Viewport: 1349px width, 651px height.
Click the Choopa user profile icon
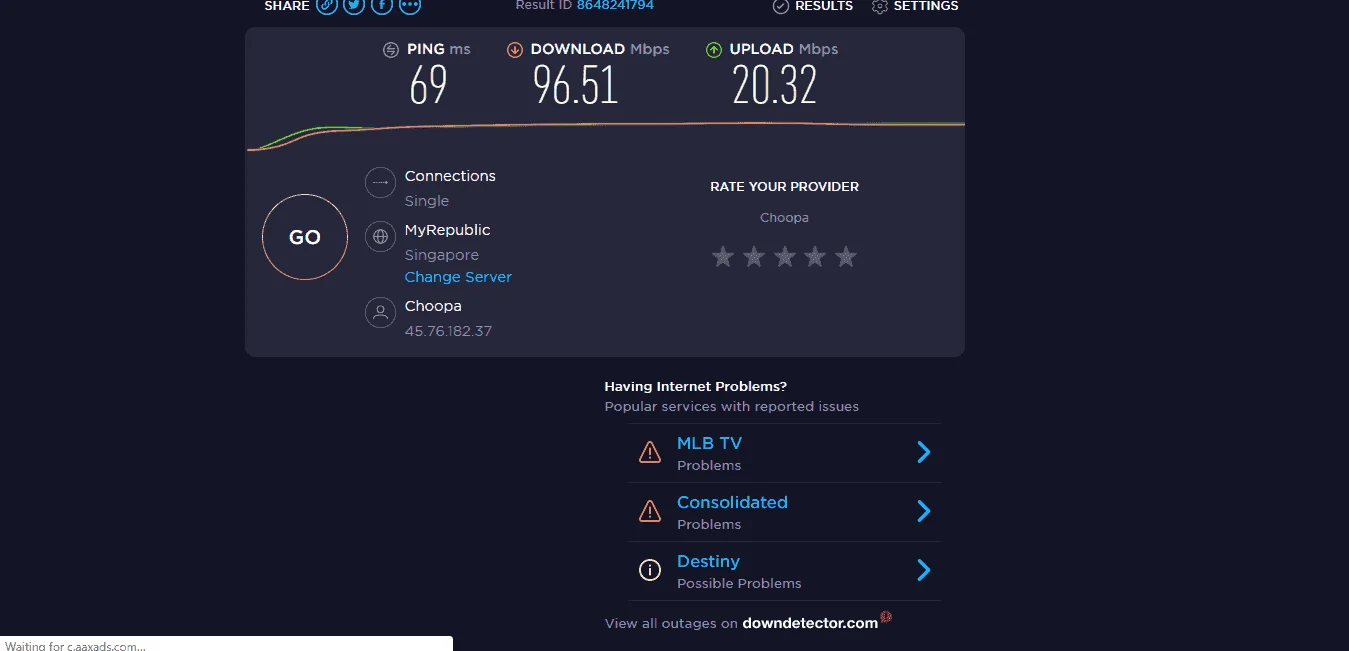[x=380, y=313]
